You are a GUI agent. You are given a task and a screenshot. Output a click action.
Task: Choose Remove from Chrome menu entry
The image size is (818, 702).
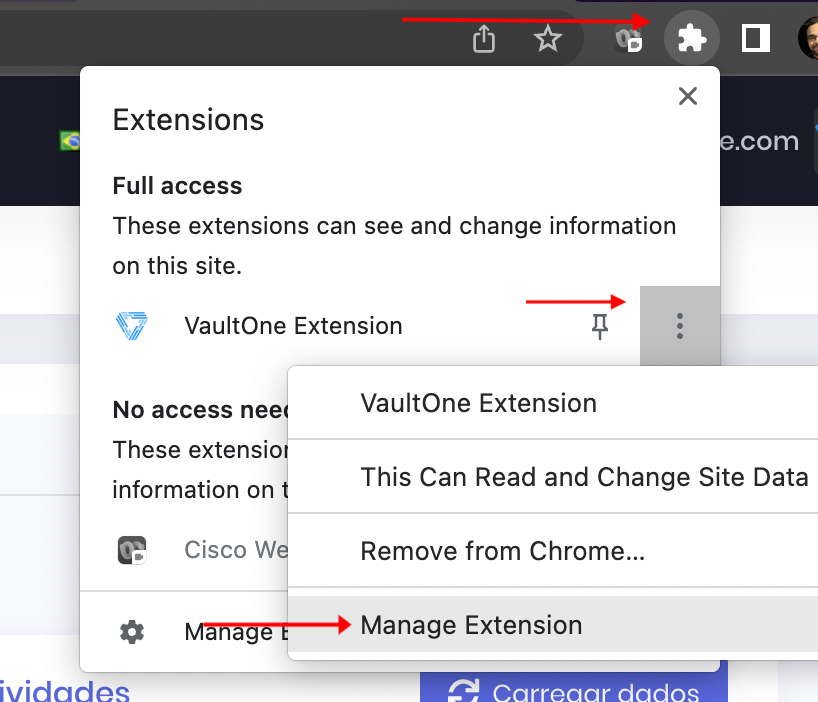point(502,551)
